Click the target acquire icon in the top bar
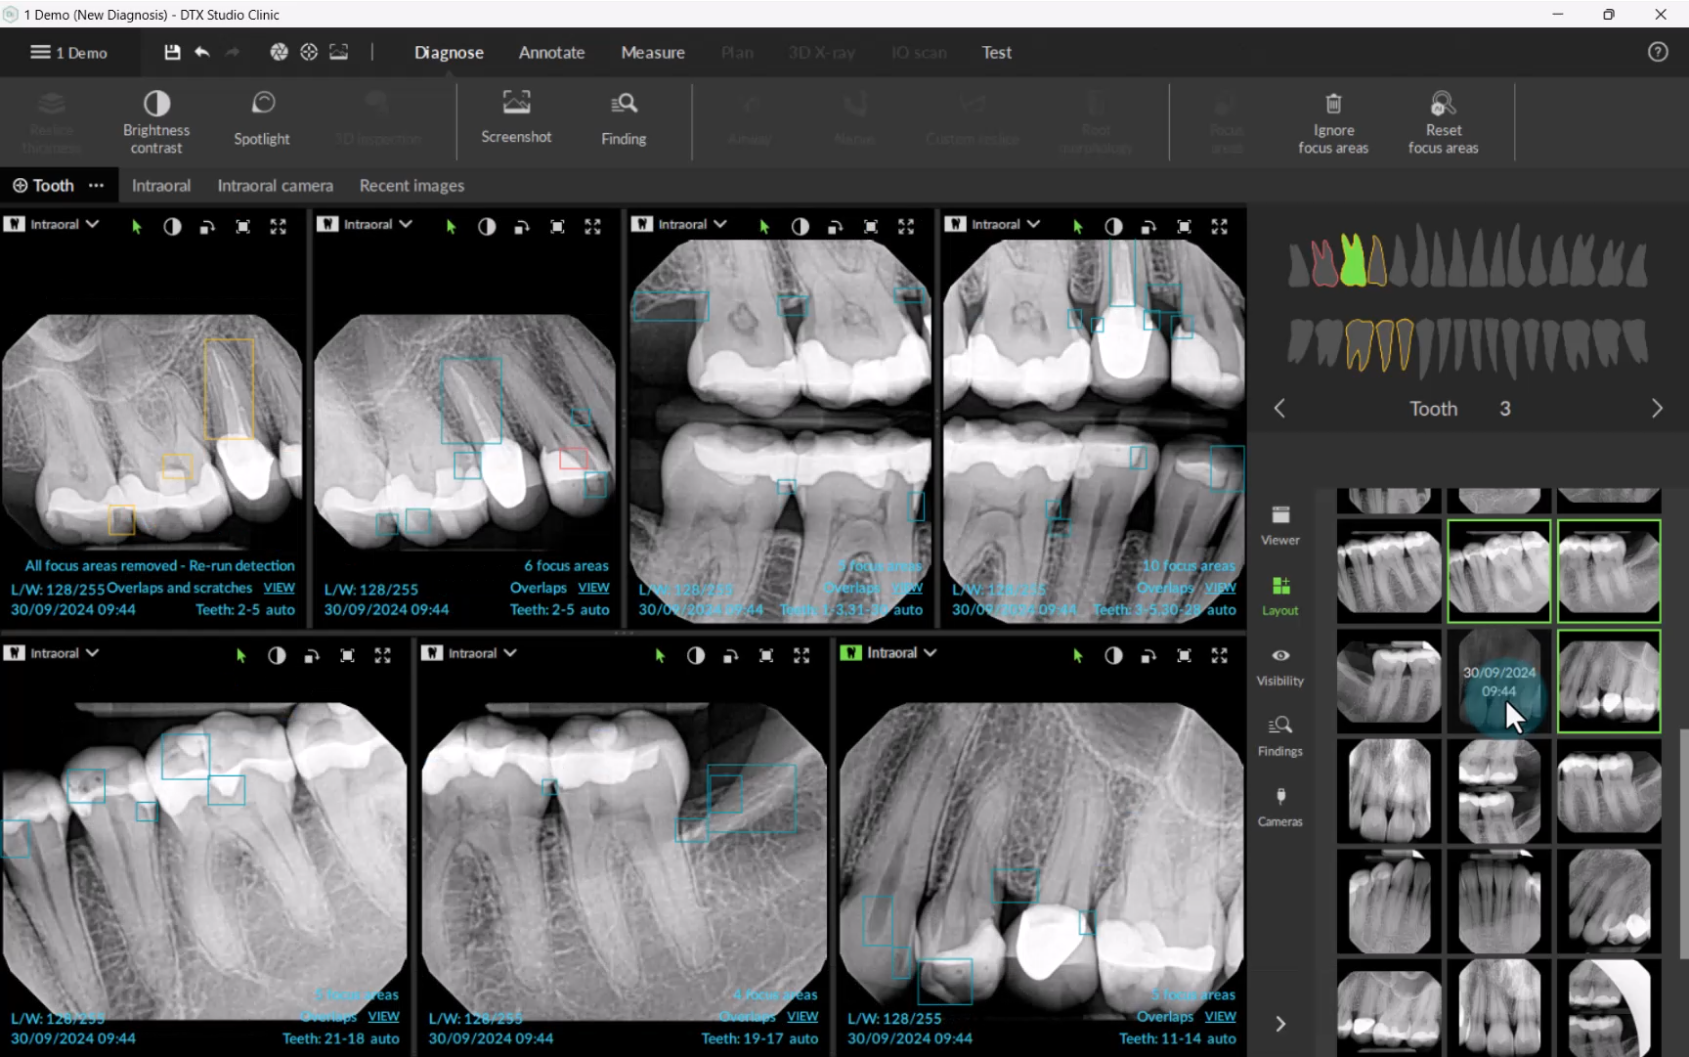The image size is (1689, 1057). pos(309,52)
